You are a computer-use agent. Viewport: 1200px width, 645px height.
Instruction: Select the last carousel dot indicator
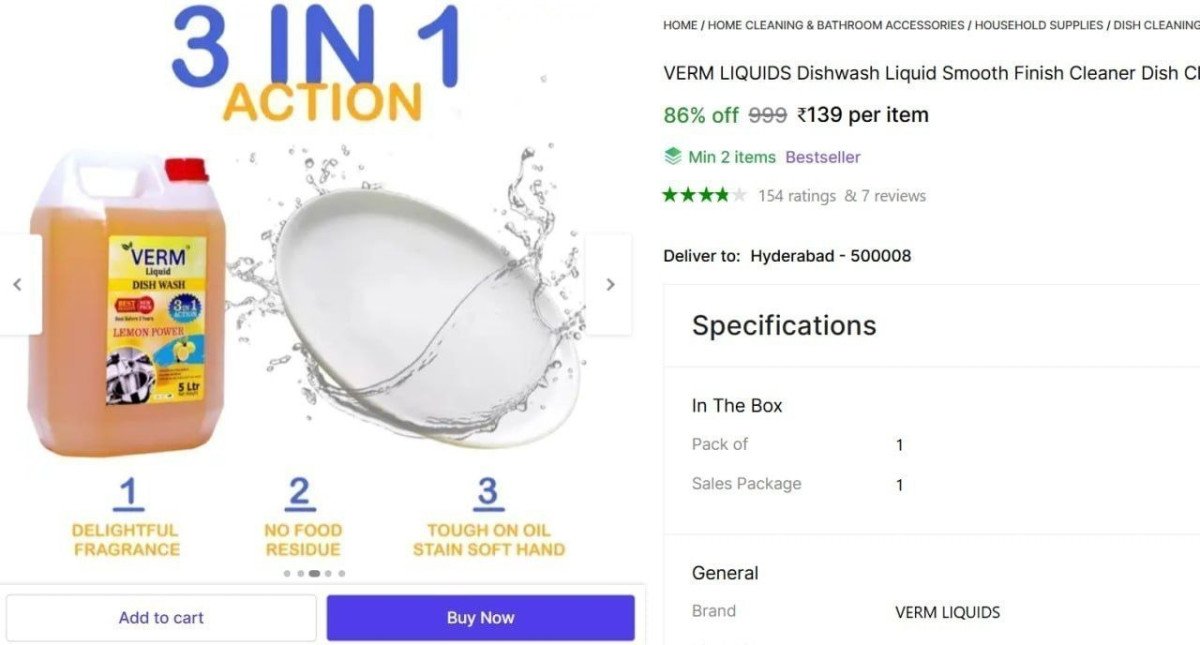coord(342,573)
